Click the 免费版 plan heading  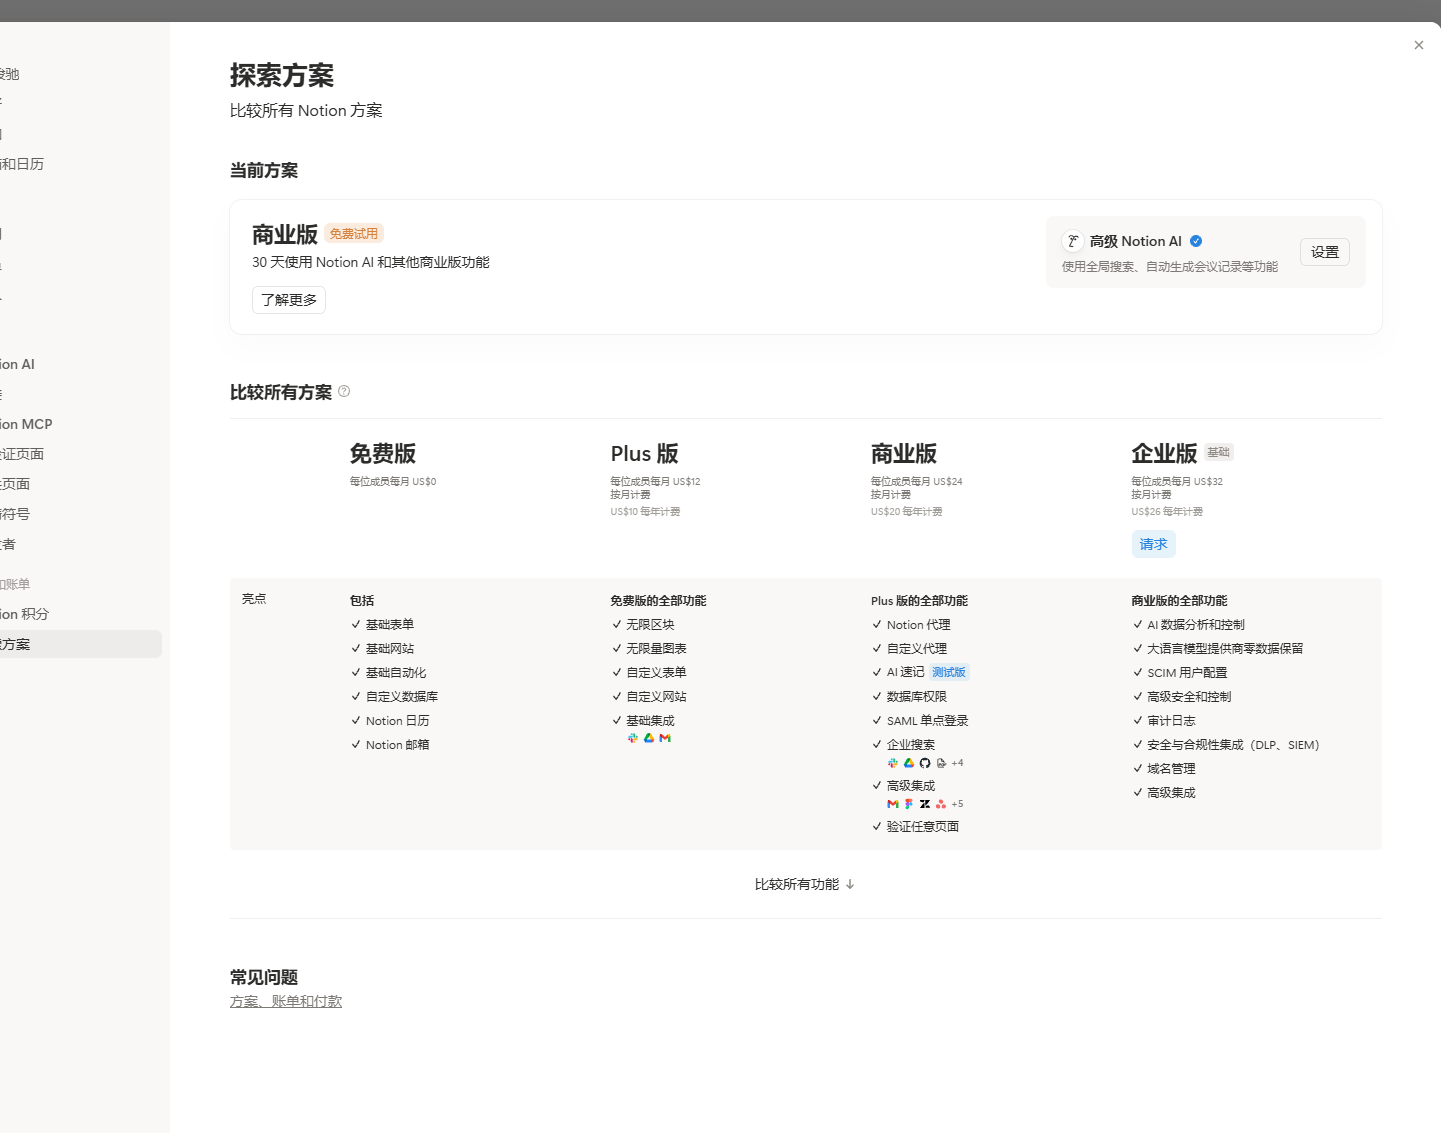383,453
